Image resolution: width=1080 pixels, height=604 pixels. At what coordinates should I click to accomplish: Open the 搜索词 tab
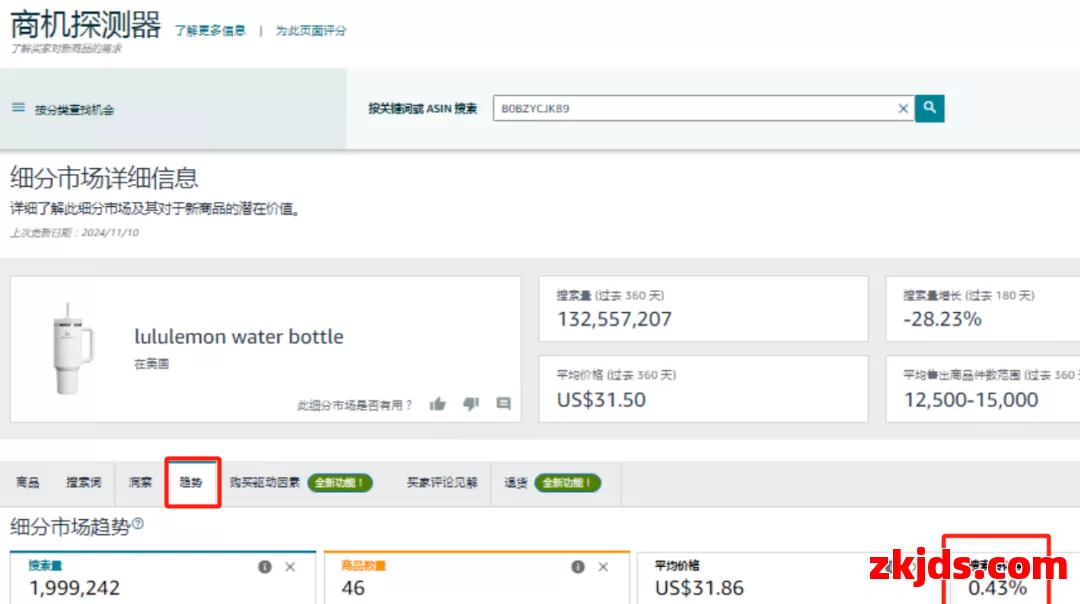pyautogui.click(x=83, y=483)
